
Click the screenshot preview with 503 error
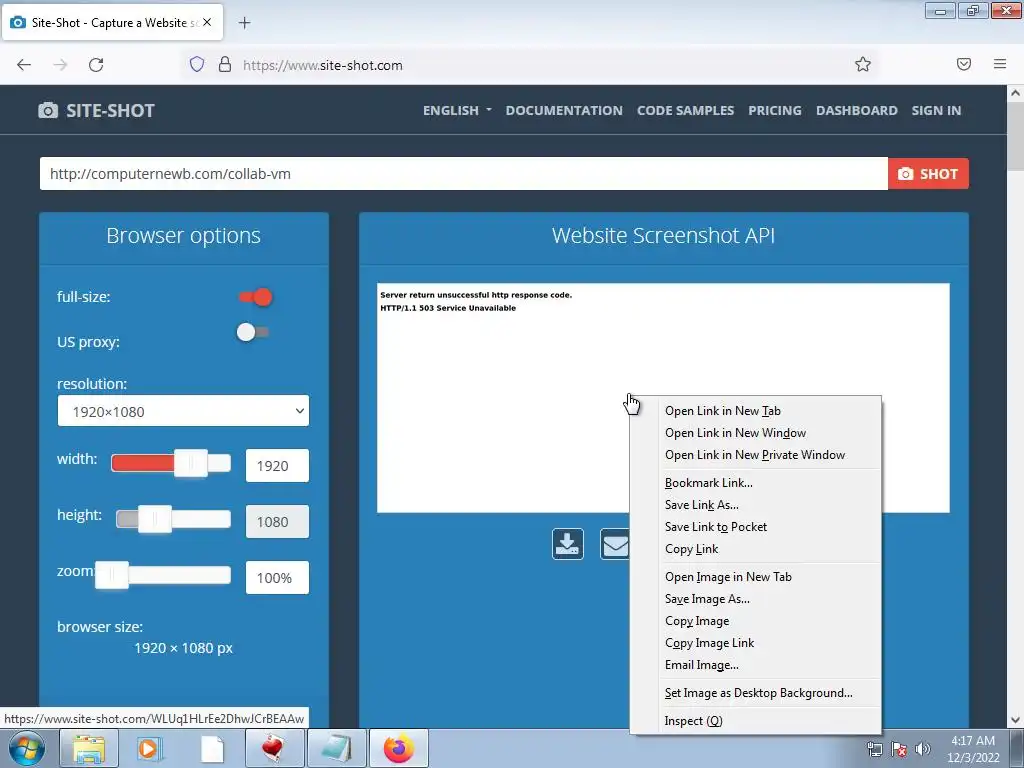point(663,398)
